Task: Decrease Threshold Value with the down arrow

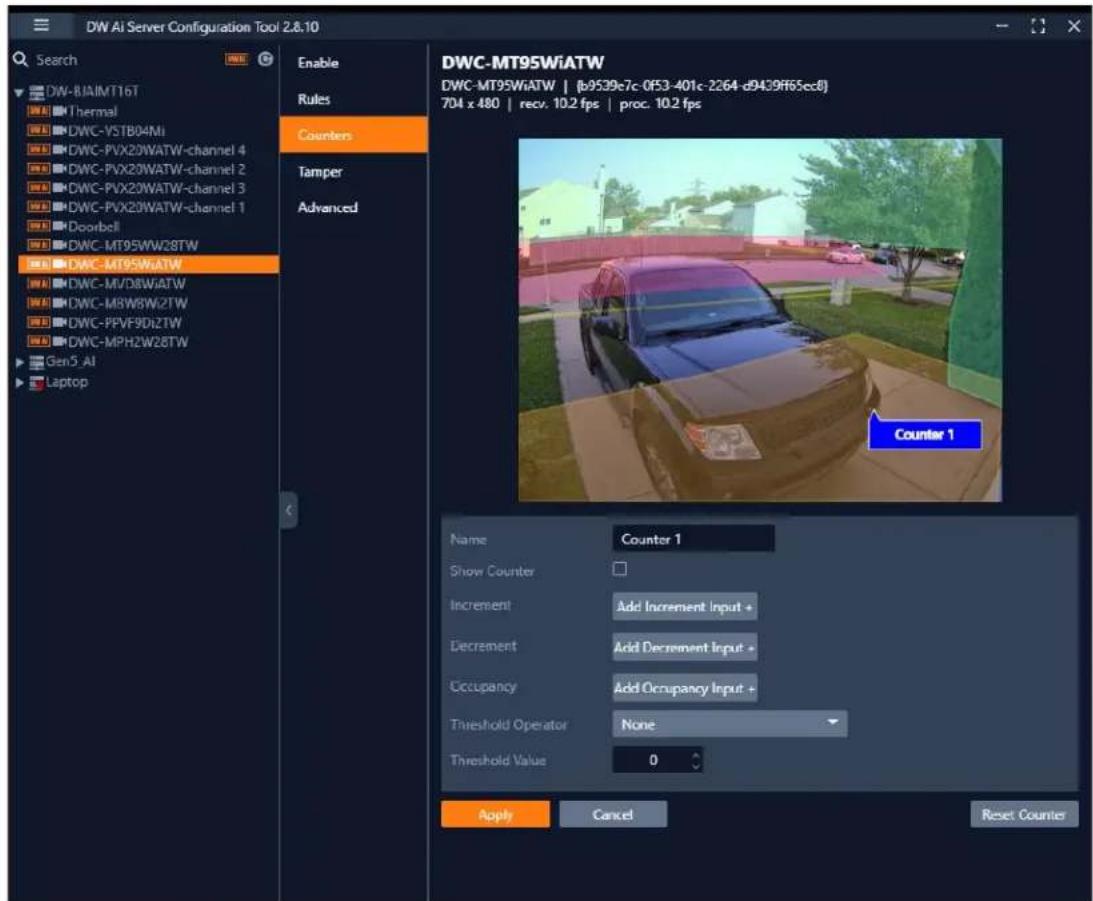Action: pyautogui.click(x=696, y=766)
